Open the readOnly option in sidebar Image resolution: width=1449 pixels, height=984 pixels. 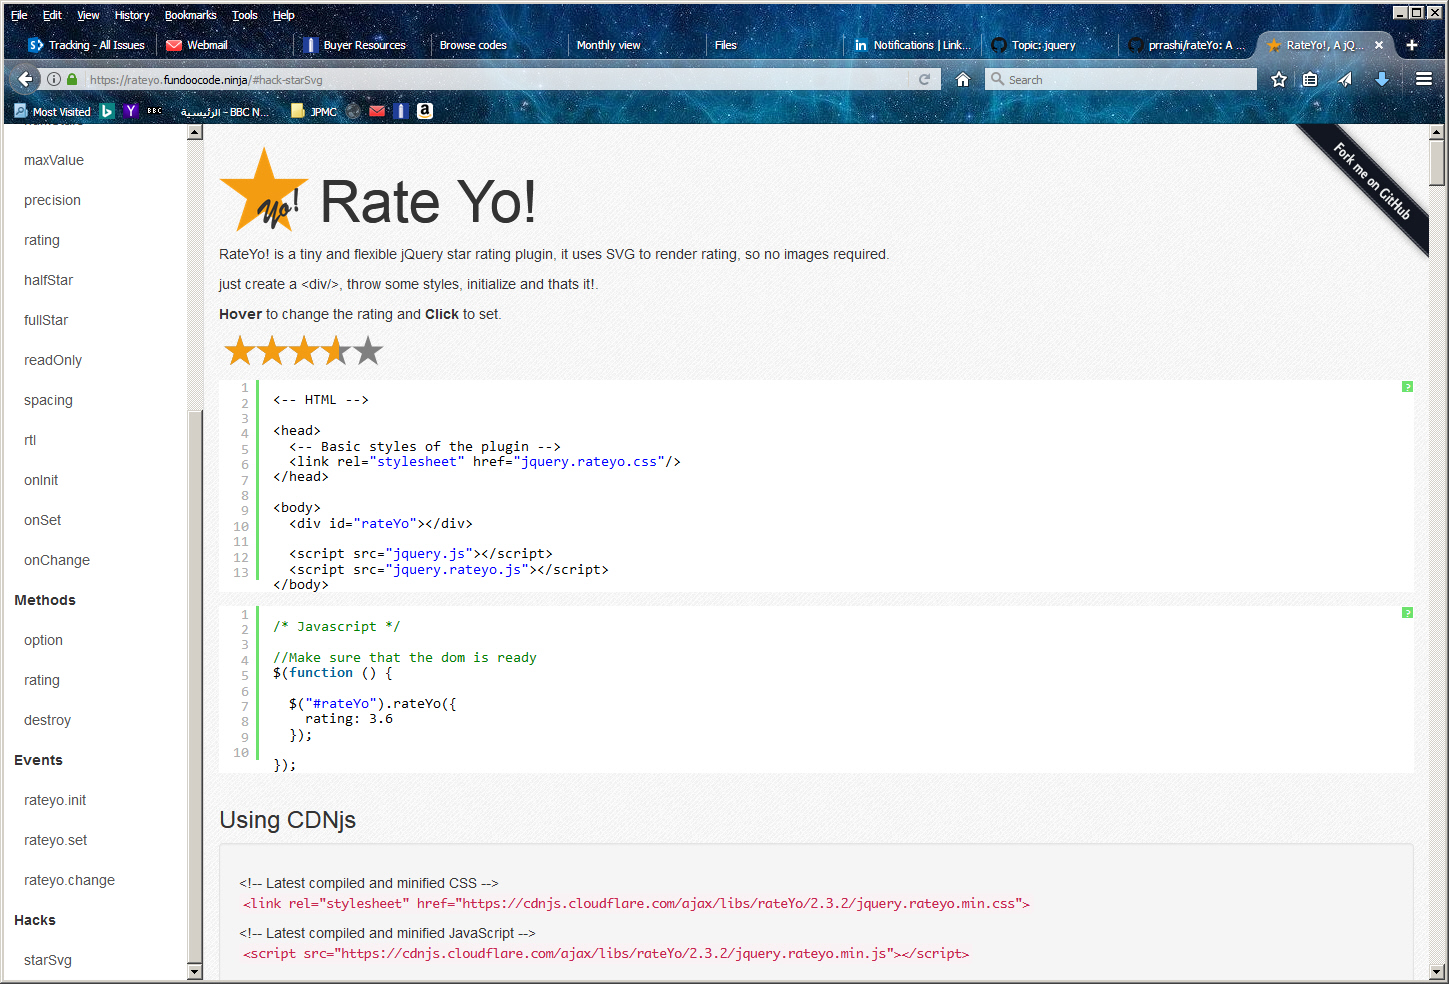53,360
